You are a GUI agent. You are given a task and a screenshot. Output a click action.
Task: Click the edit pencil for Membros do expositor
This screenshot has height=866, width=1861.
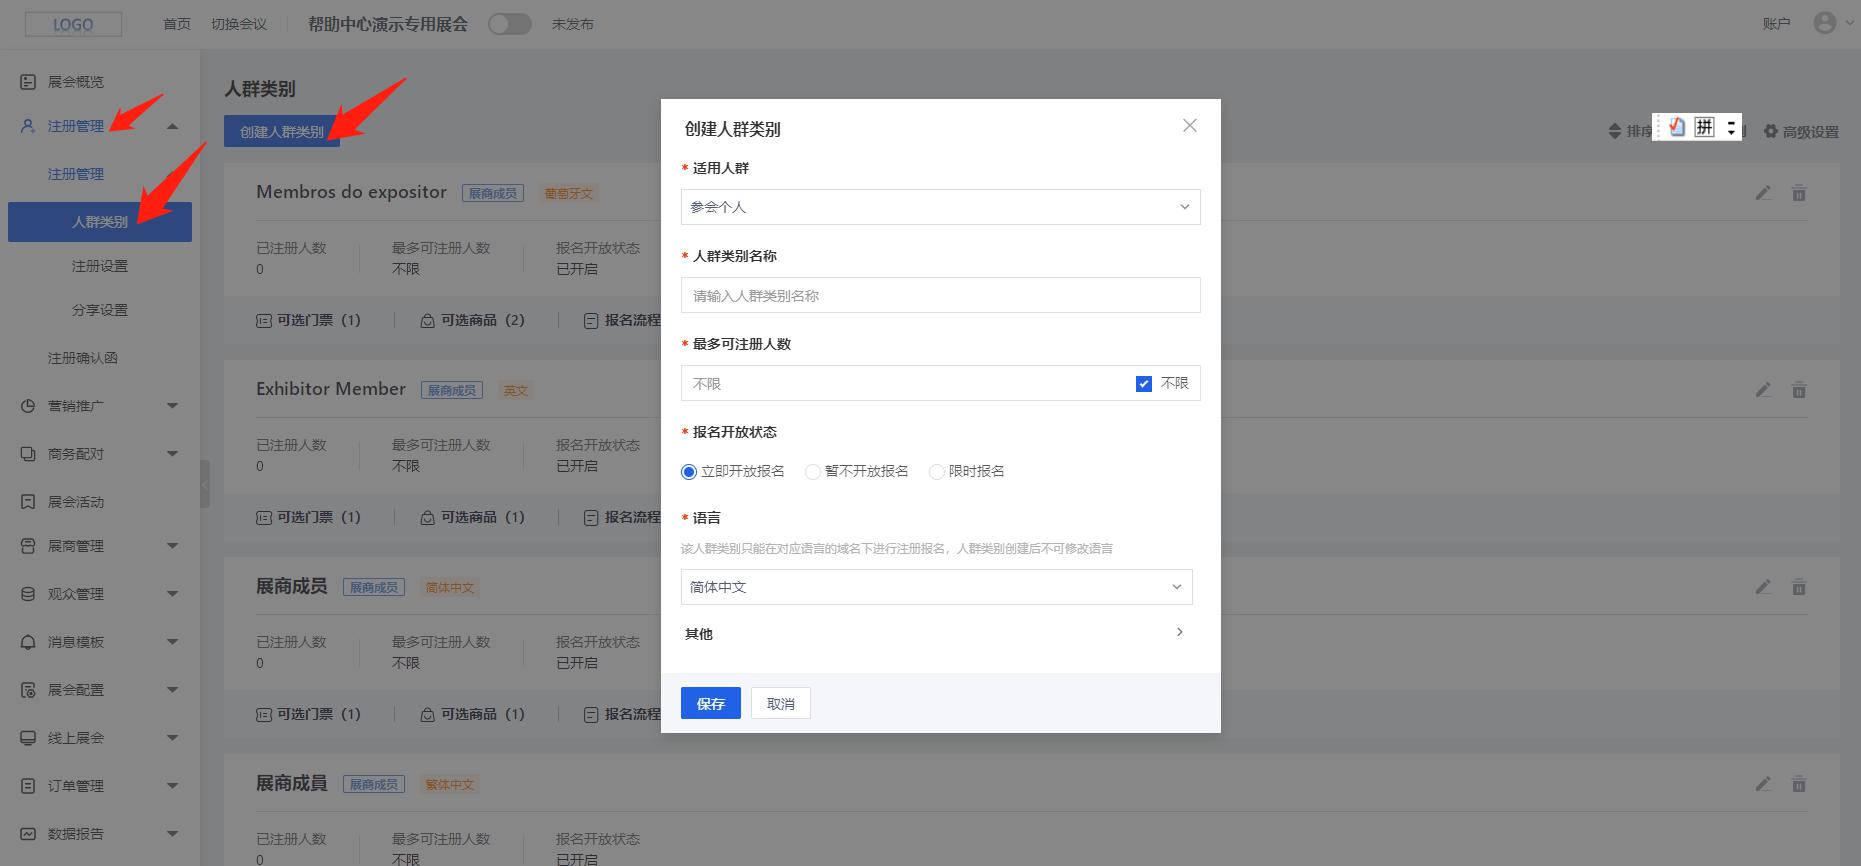[x=1763, y=193]
